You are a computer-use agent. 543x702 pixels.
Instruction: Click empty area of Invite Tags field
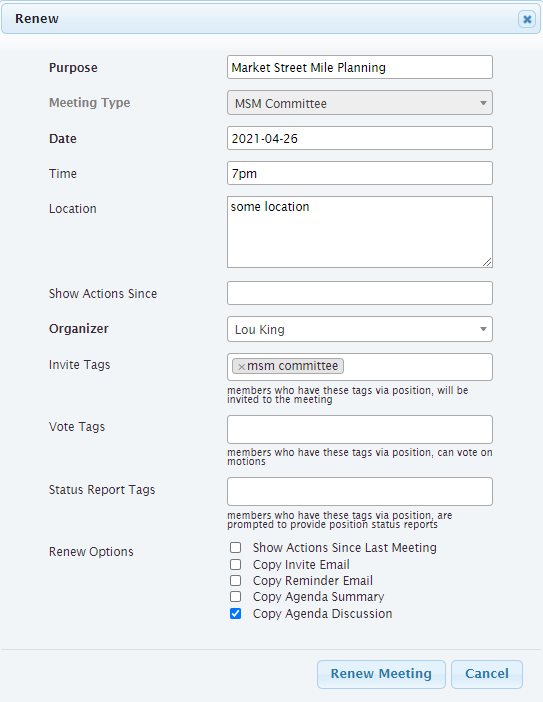(x=417, y=367)
